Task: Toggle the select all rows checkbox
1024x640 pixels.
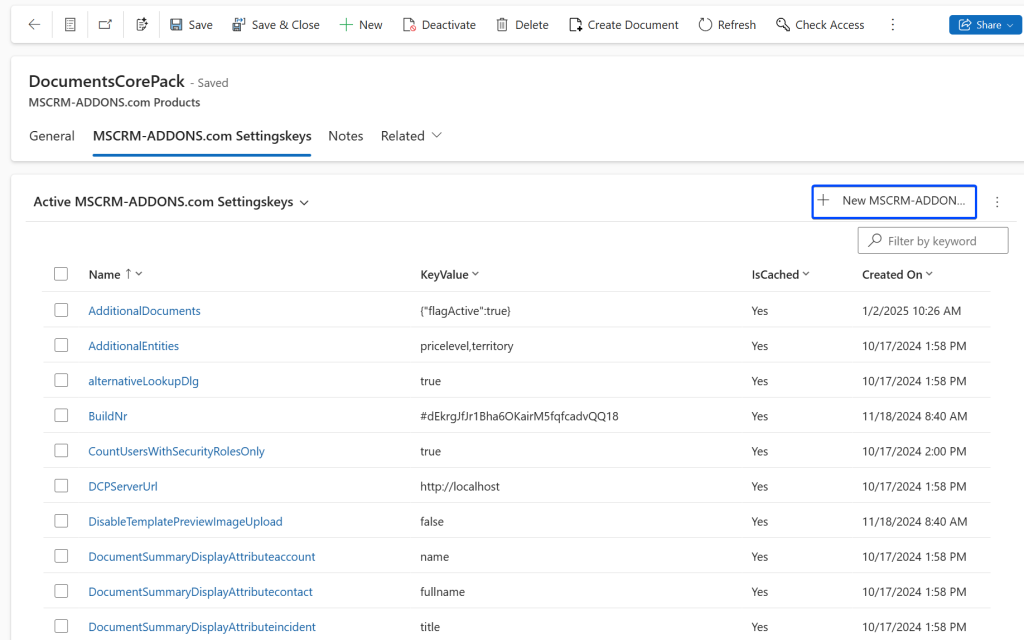Action: 61,274
